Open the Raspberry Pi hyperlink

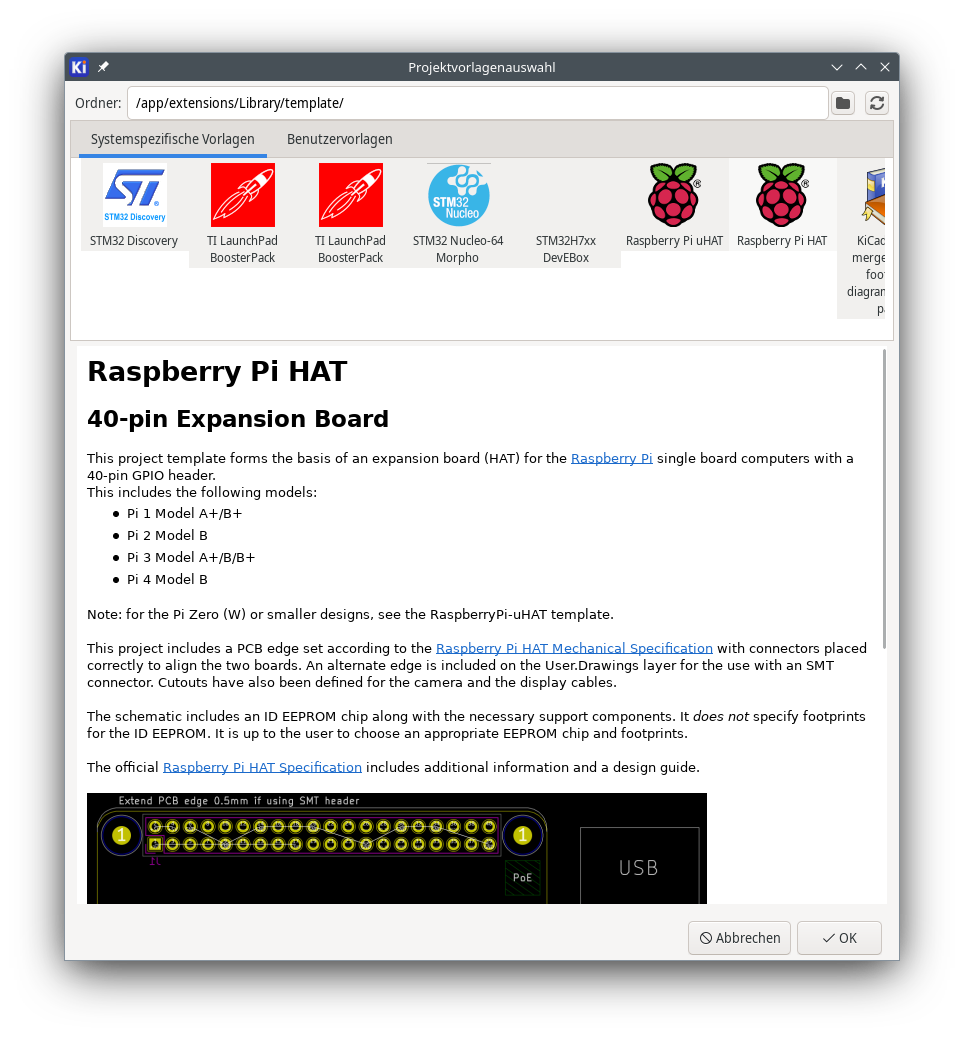click(x=611, y=459)
